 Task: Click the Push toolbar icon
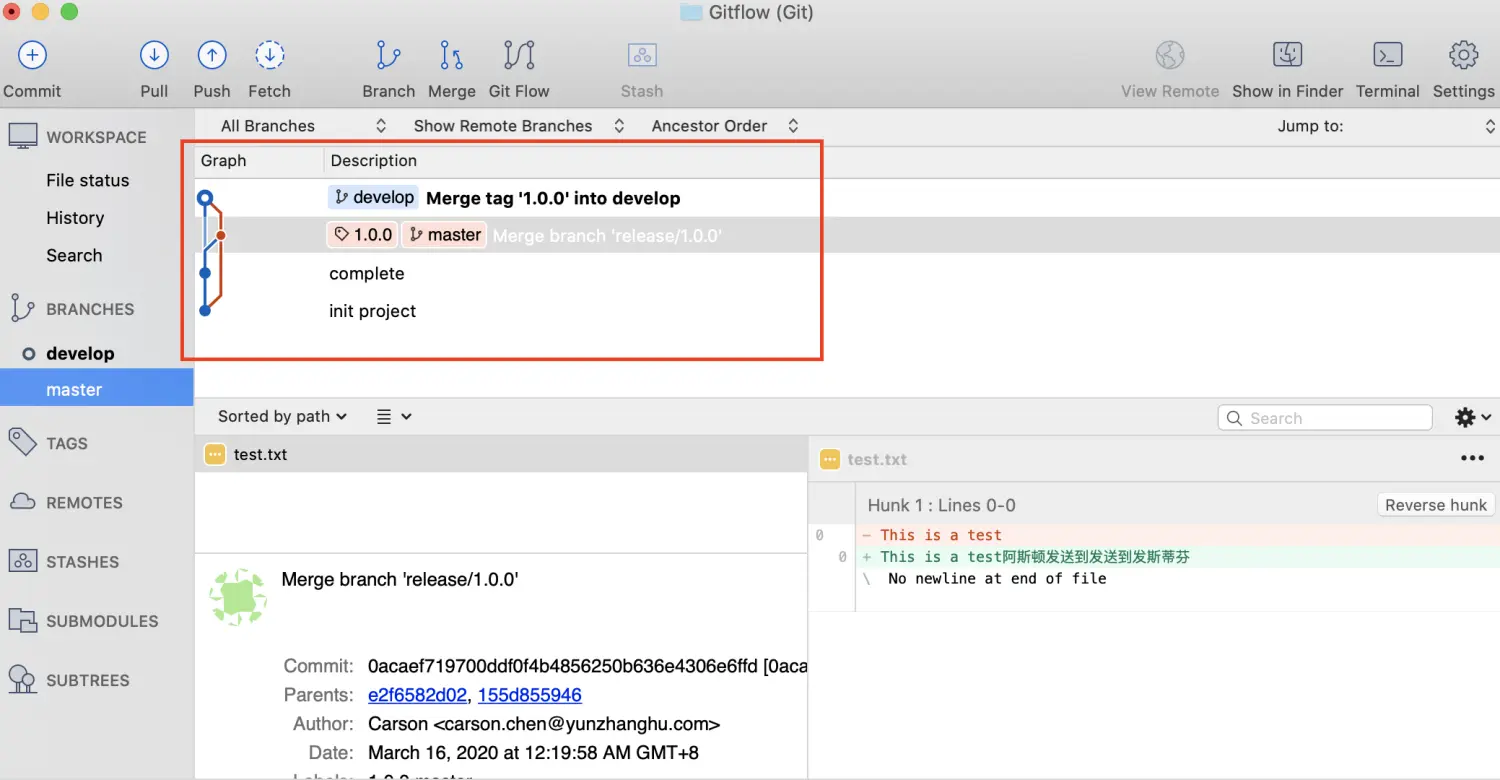[x=211, y=56]
